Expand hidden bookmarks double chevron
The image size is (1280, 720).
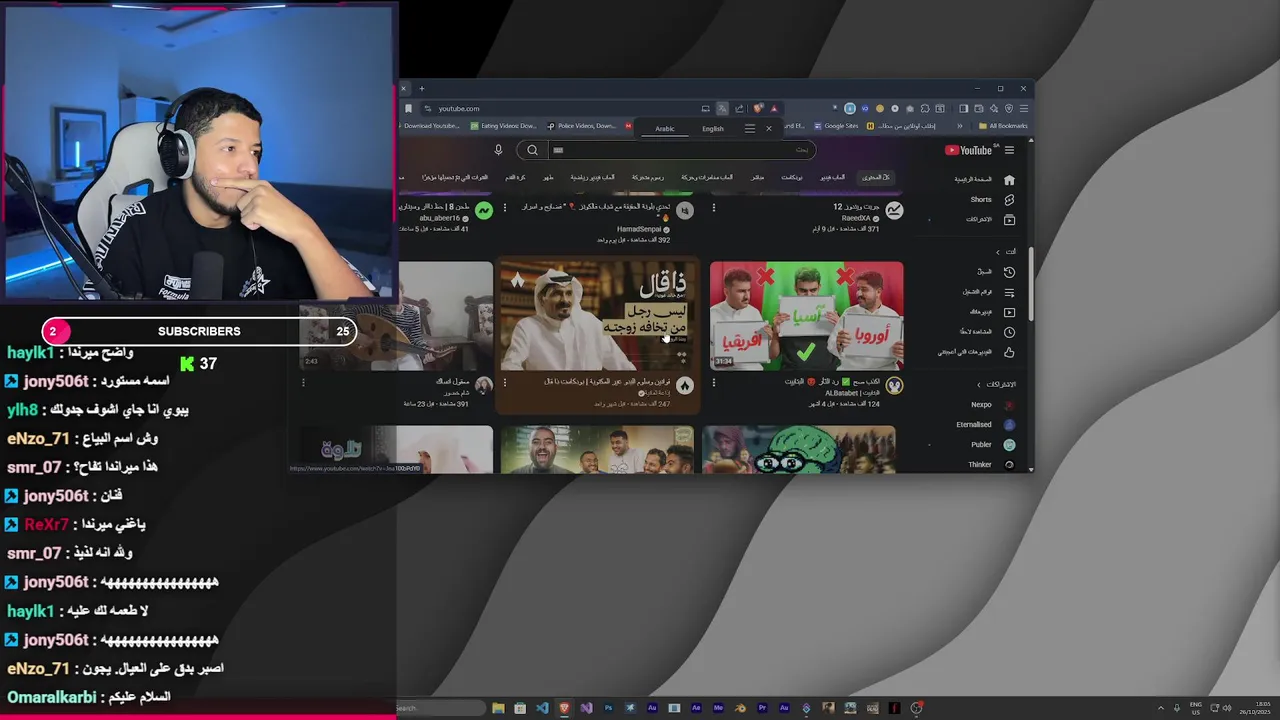pyautogui.click(x=960, y=126)
